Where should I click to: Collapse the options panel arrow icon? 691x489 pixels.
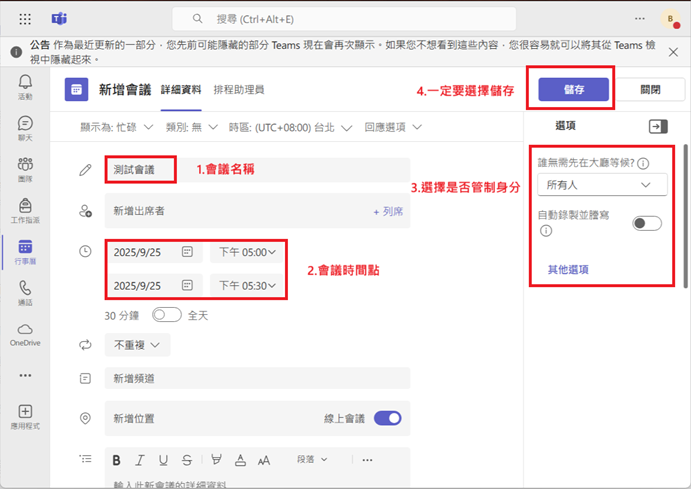657,126
